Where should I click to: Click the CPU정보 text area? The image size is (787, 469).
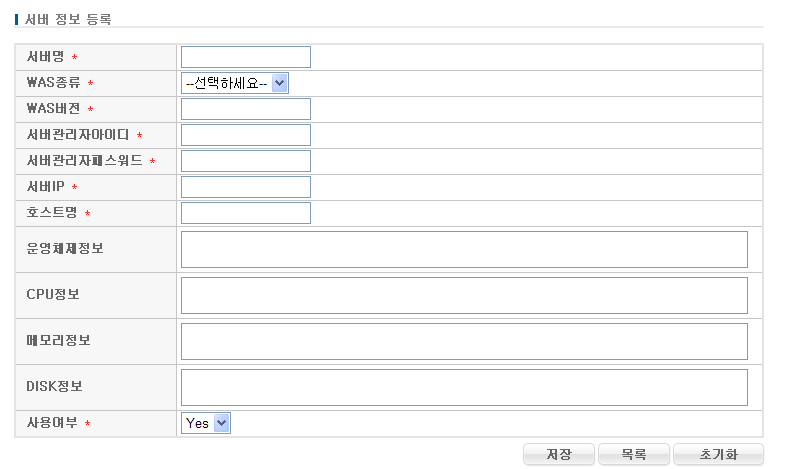[x=464, y=295]
